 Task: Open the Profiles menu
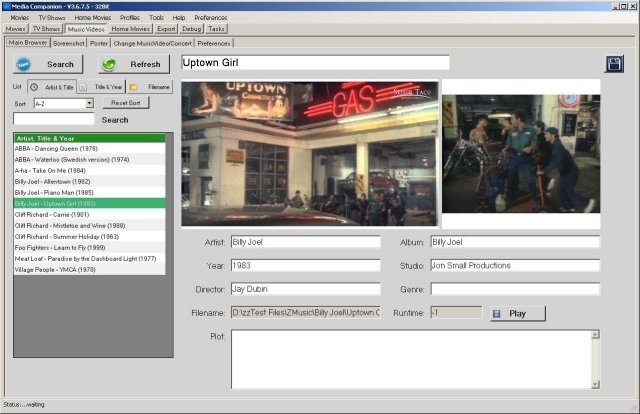click(x=129, y=18)
